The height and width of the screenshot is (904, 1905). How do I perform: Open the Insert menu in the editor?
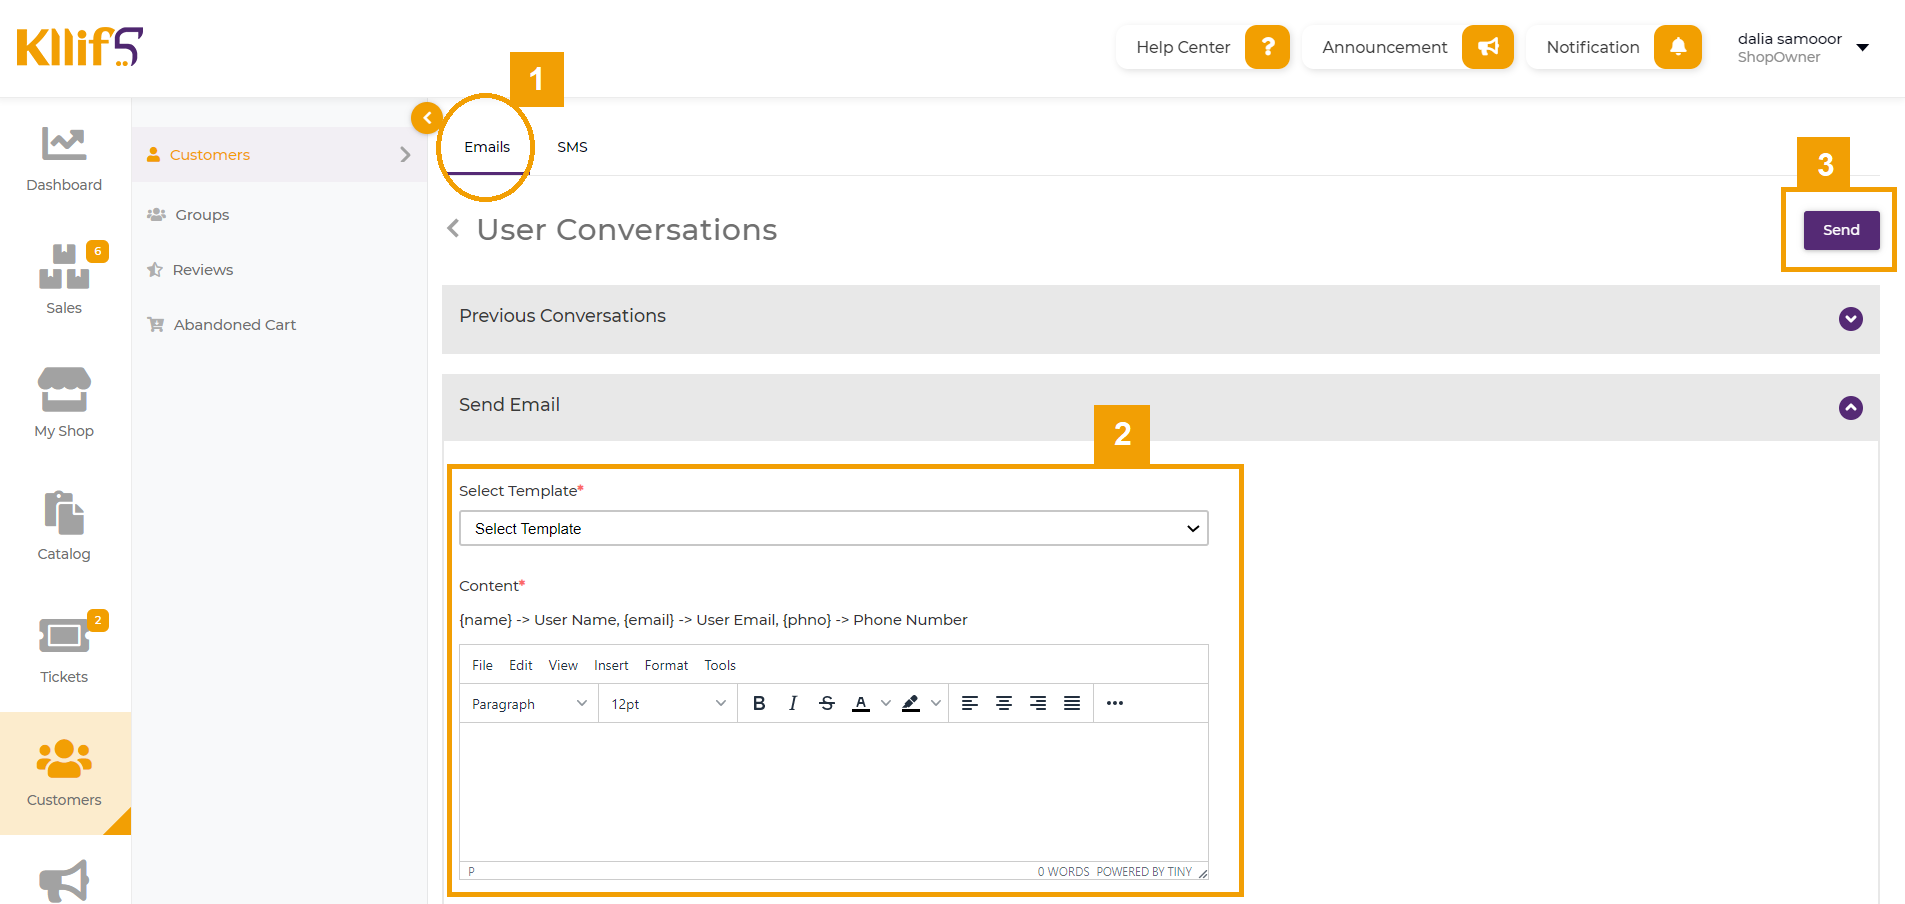(x=611, y=665)
